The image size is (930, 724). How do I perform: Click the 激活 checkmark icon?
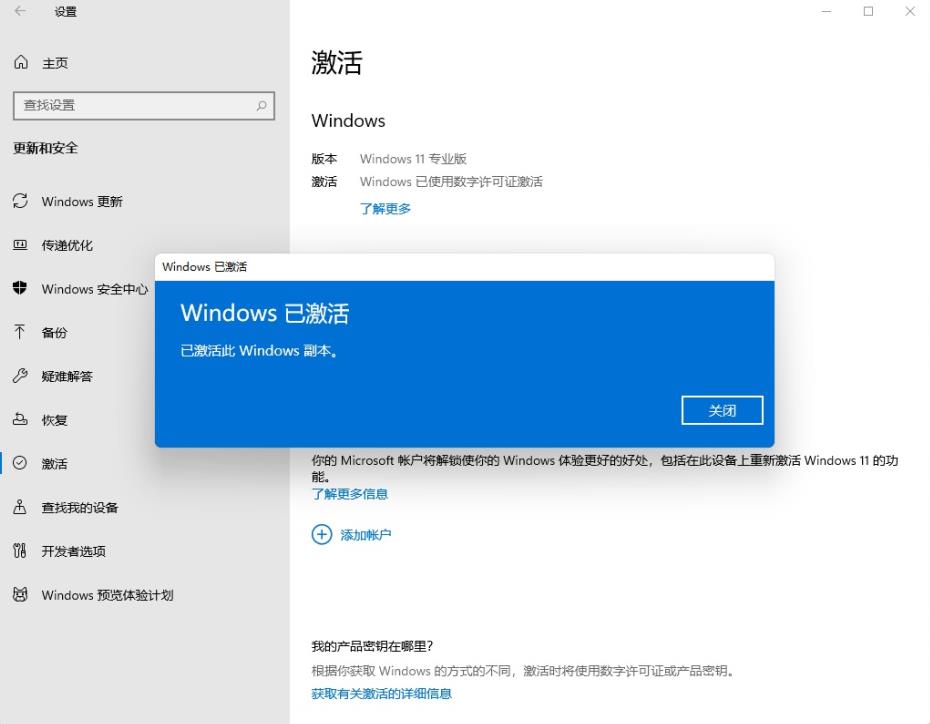pyautogui.click(x=19, y=463)
